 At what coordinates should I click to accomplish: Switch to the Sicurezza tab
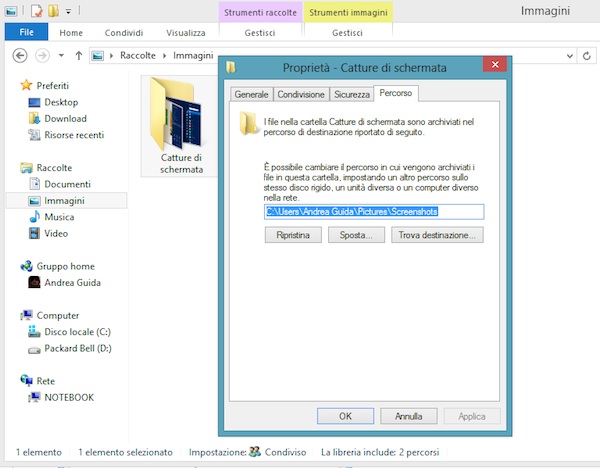351,94
